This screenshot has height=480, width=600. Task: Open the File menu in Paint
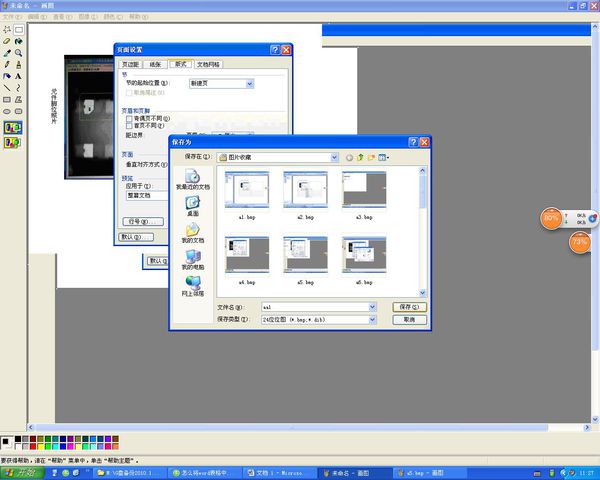(12, 17)
